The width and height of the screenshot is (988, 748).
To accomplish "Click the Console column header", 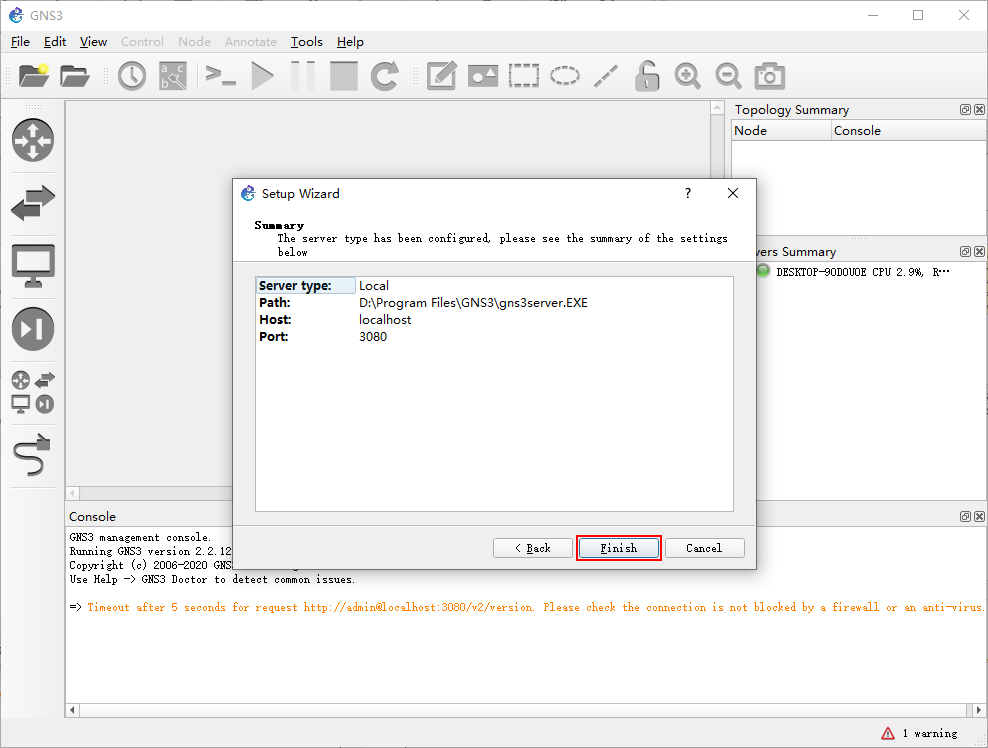I will pyautogui.click(x=909, y=130).
